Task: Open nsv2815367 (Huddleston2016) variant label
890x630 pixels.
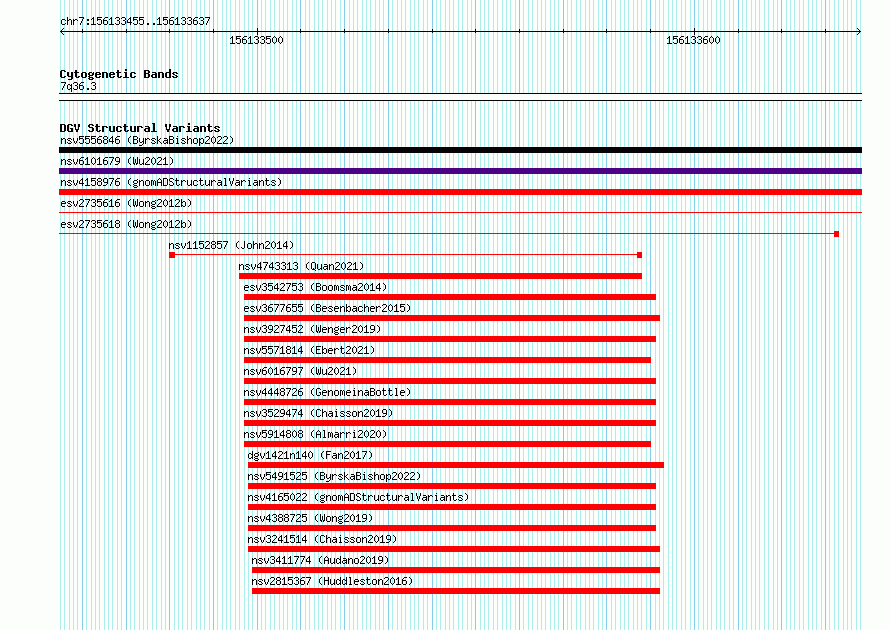Action: point(332,581)
